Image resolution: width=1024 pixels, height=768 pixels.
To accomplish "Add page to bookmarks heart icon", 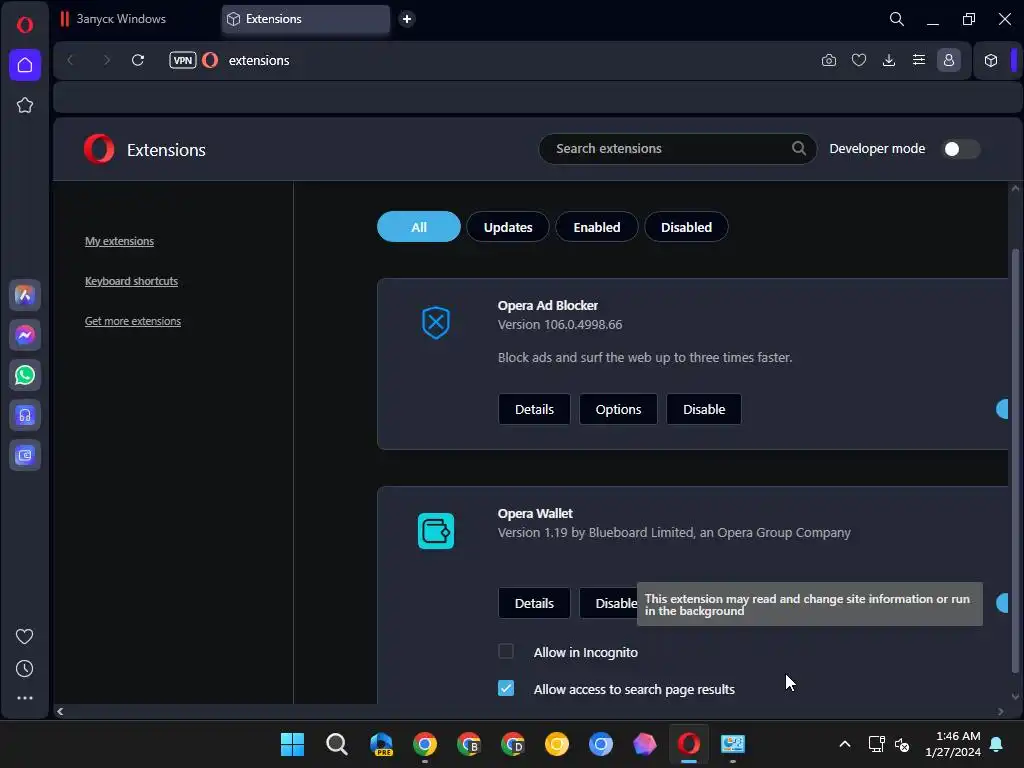I will [x=859, y=60].
